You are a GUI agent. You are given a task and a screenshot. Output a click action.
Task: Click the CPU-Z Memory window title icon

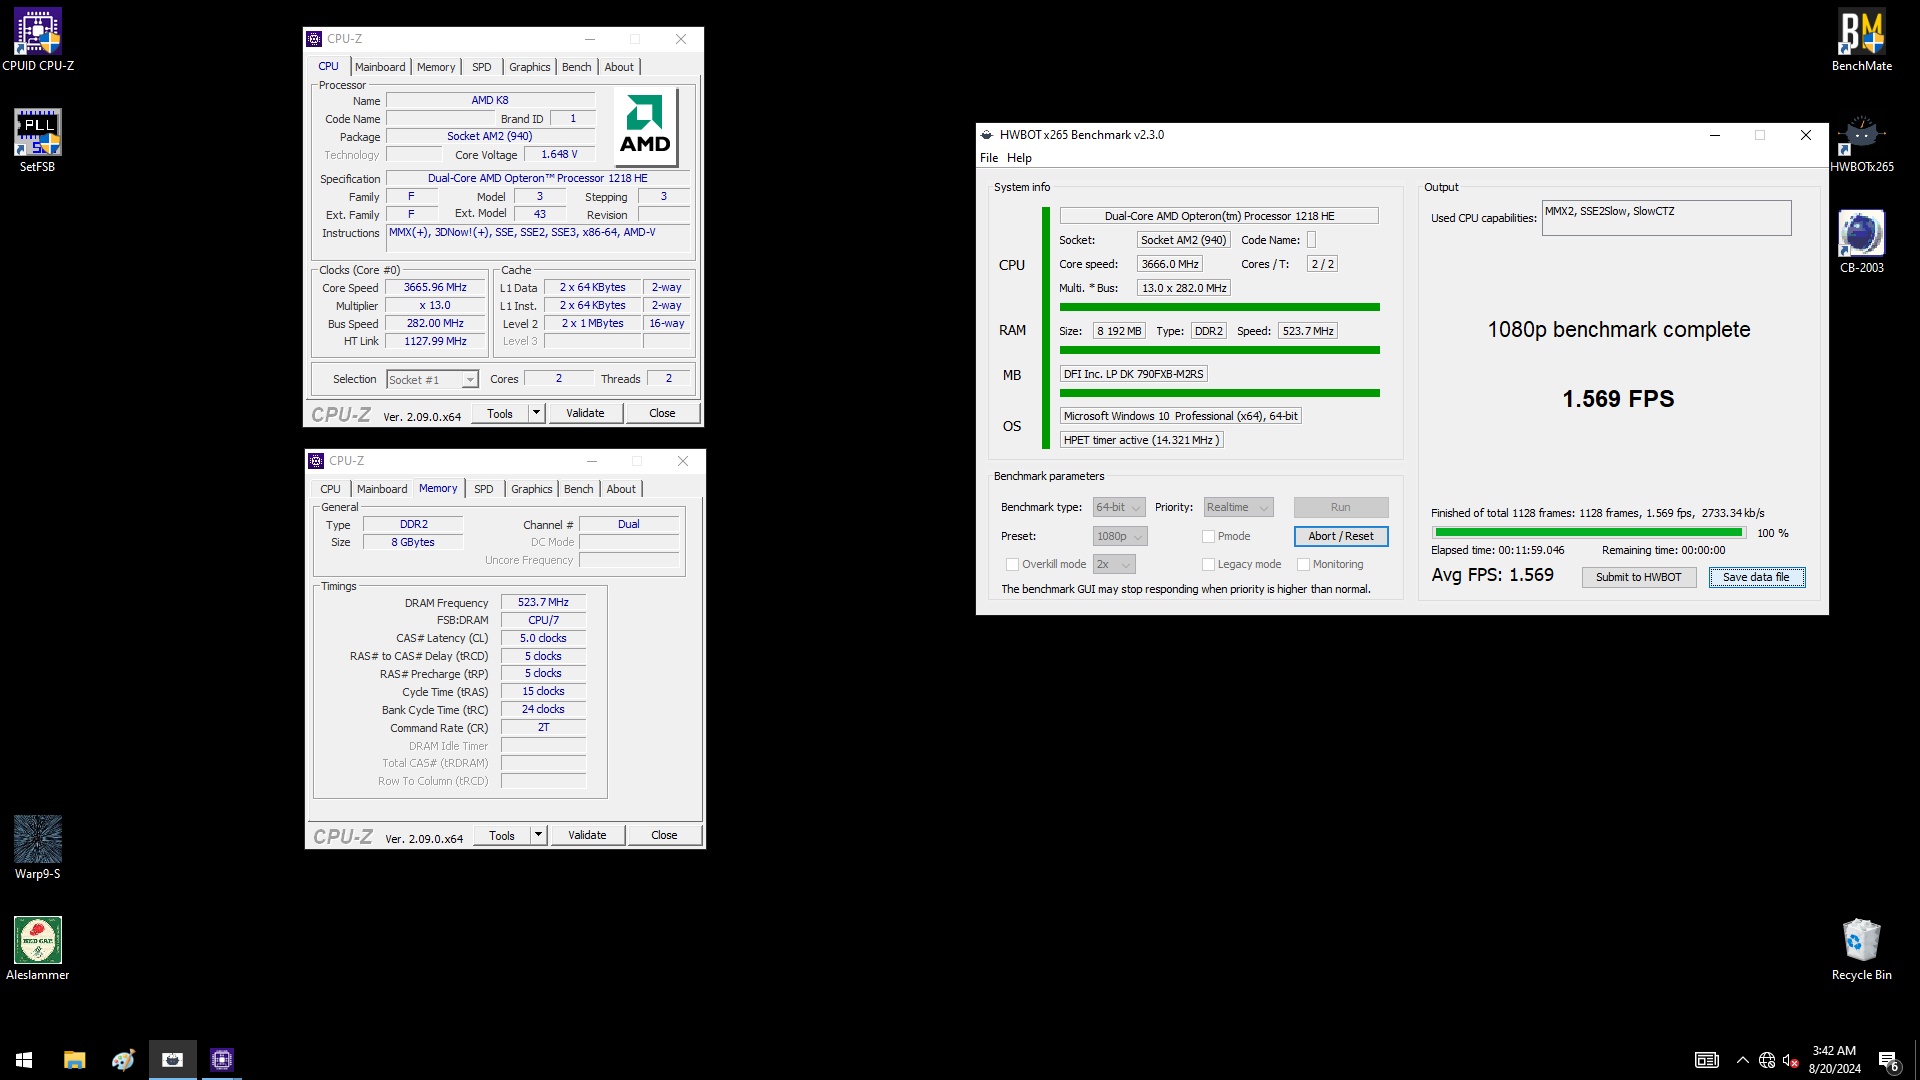click(317, 461)
